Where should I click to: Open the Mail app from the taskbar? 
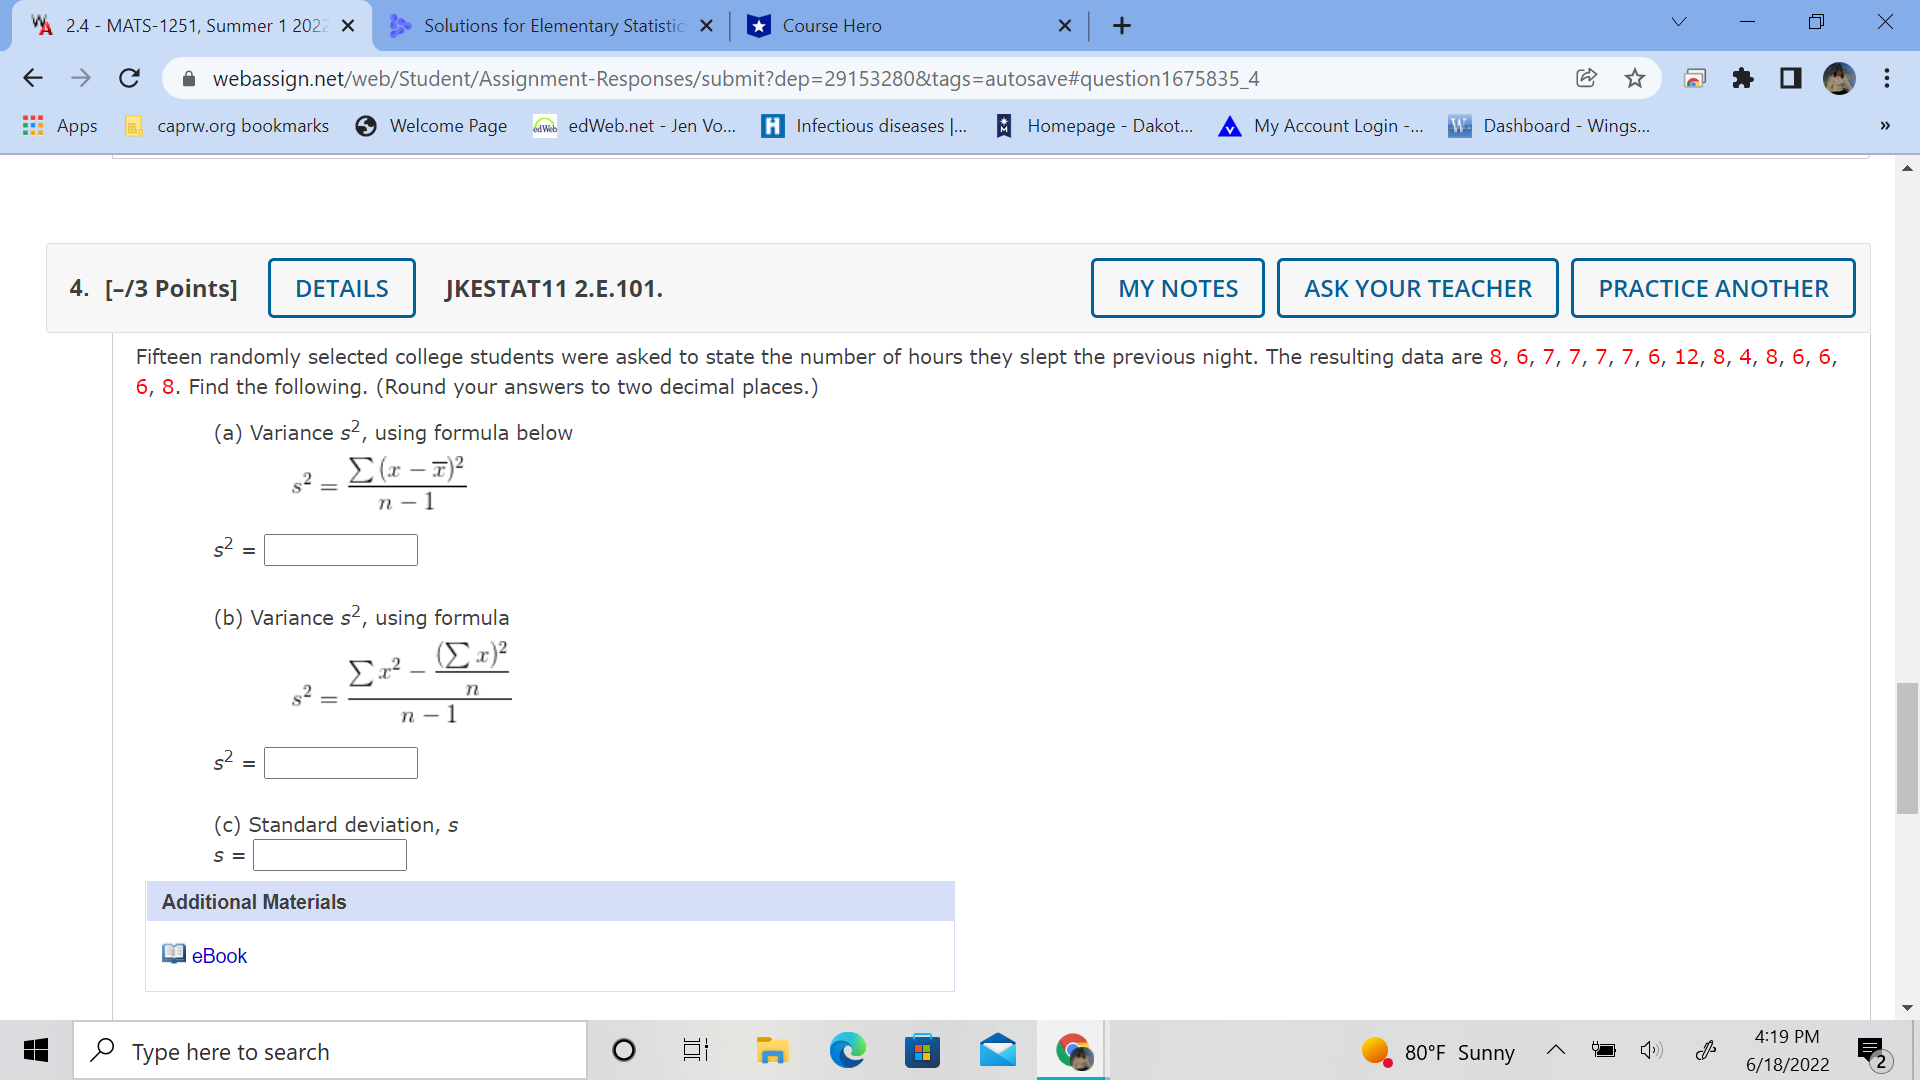click(x=997, y=1050)
